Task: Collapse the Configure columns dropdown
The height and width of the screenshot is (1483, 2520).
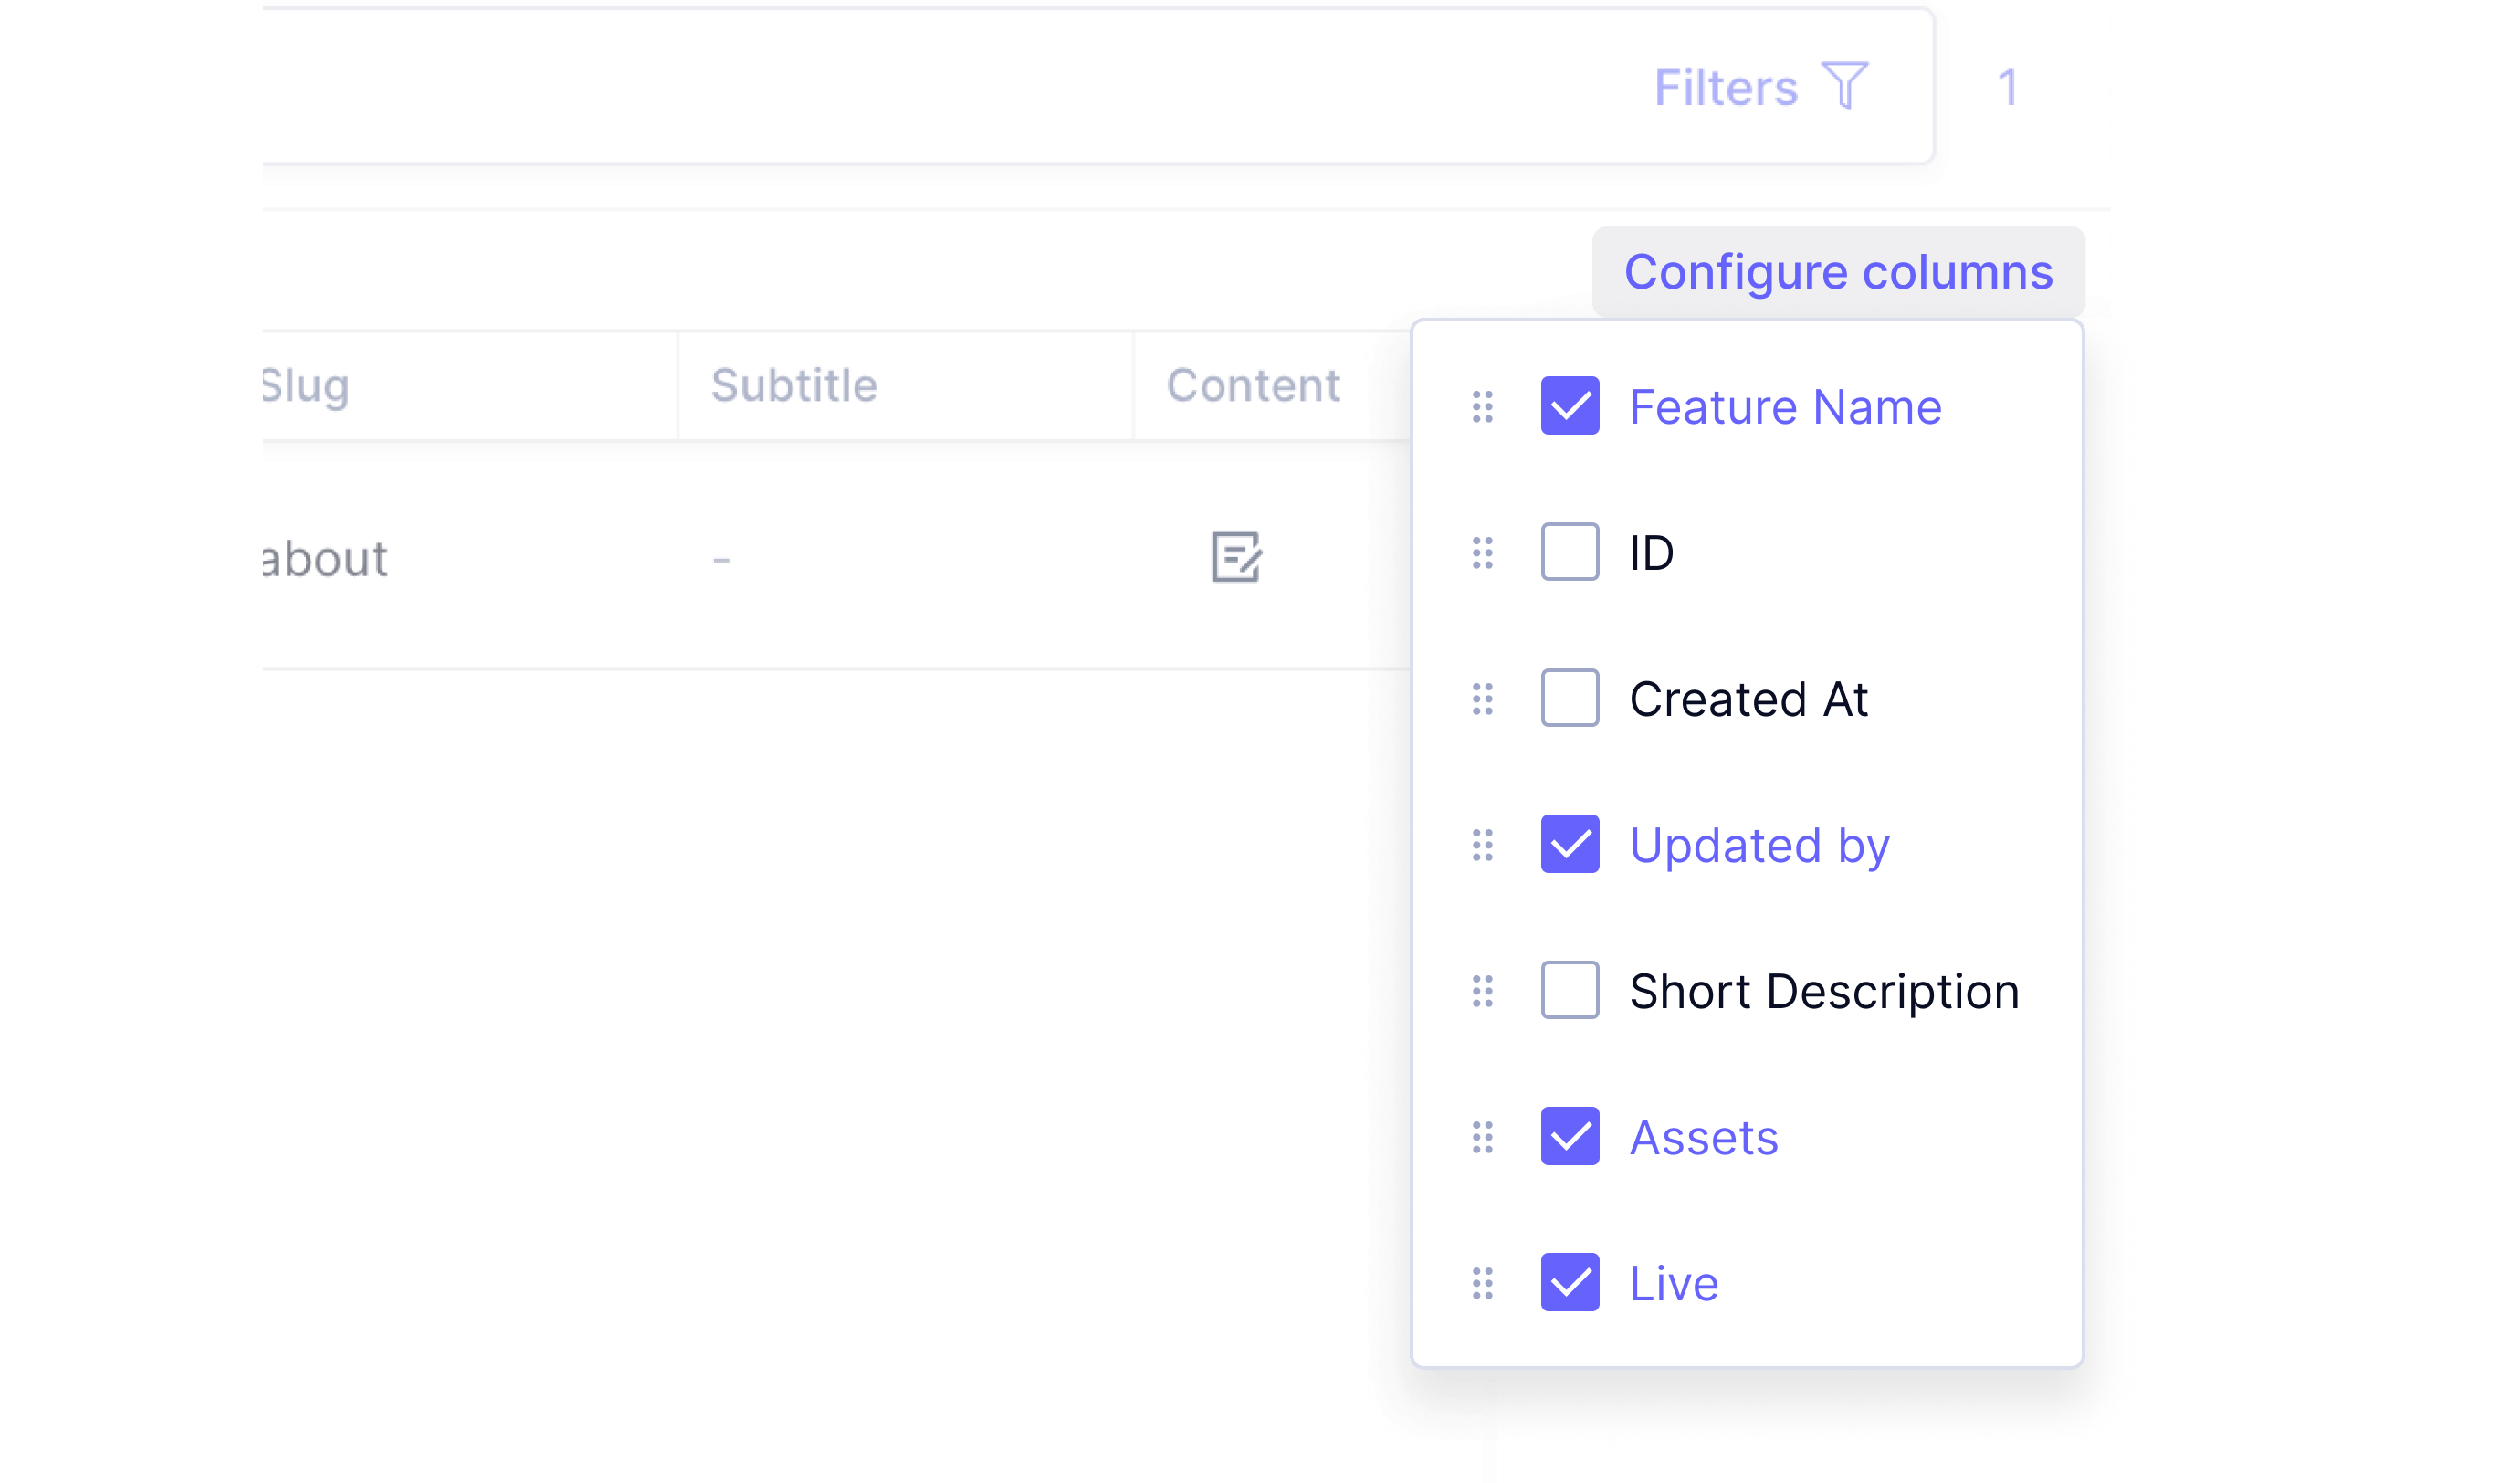Action: [1837, 272]
